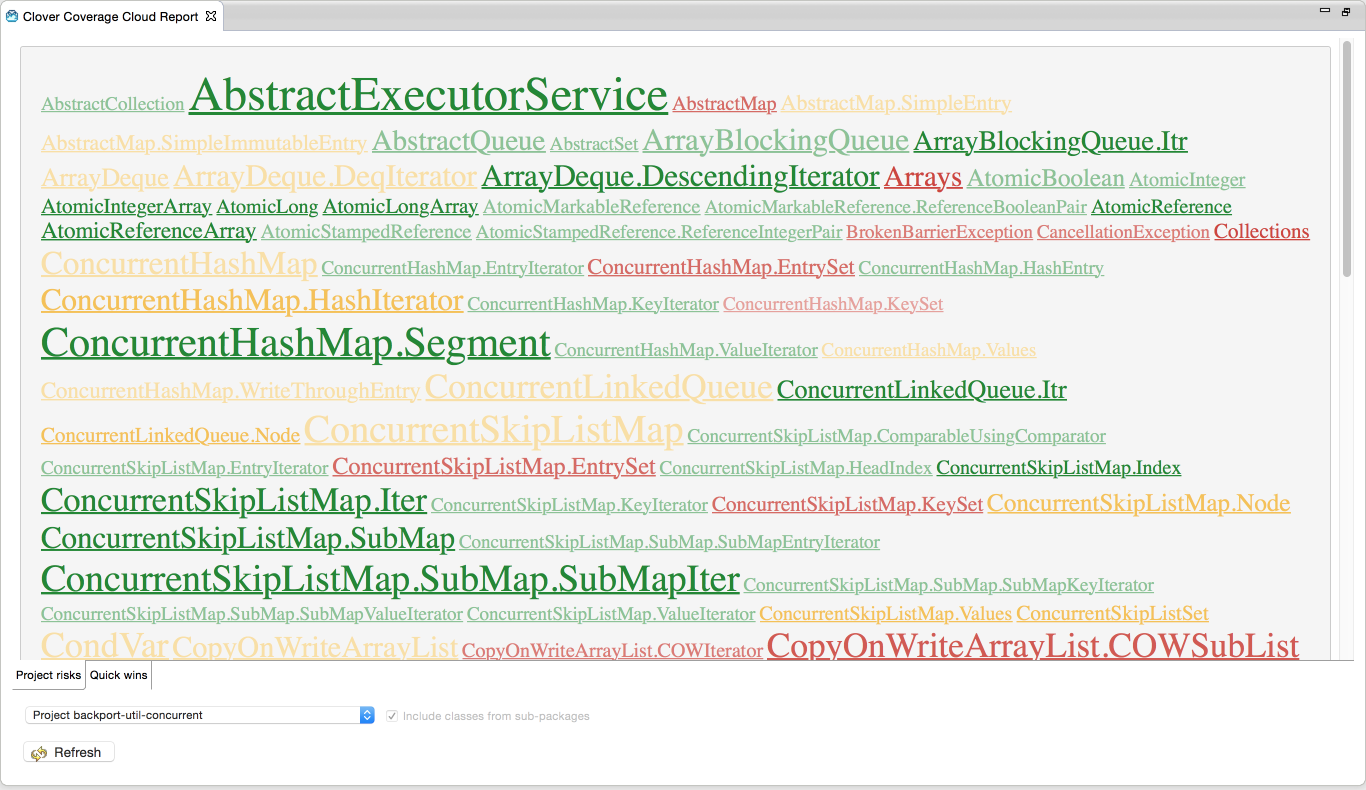Select the ConcurrentLinkedQueue.Itr link

click(x=921, y=390)
